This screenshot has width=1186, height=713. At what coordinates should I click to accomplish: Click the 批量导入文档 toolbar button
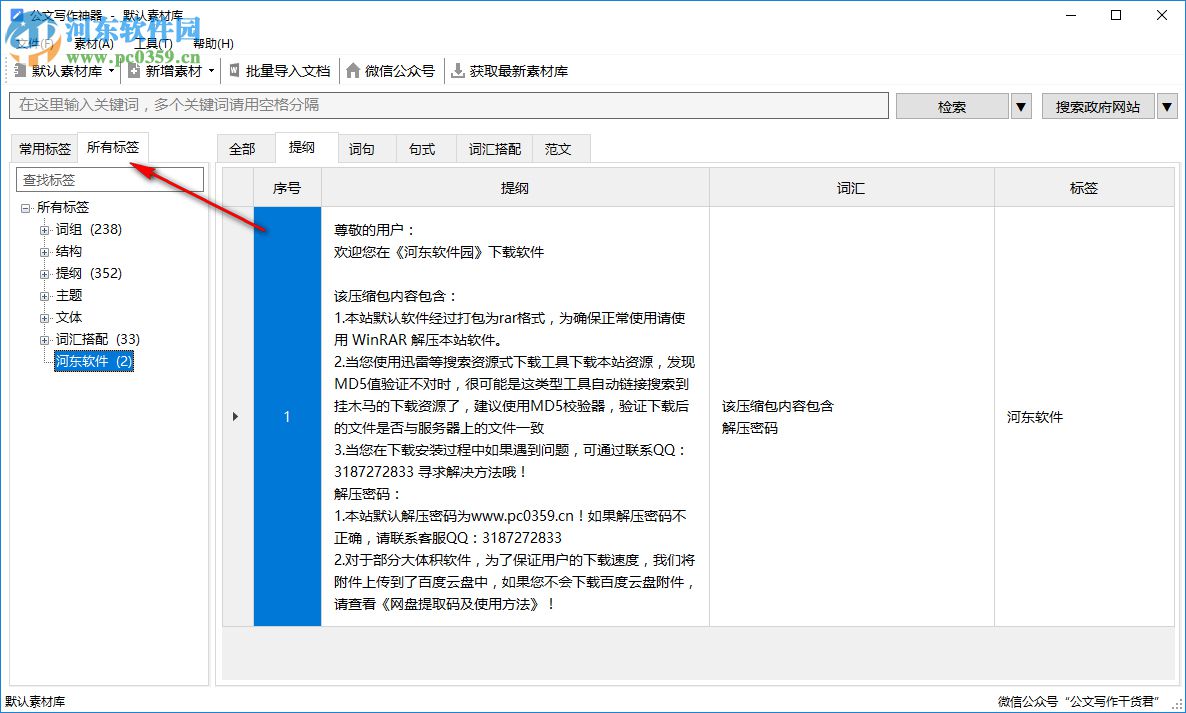click(x=280, y=71)
